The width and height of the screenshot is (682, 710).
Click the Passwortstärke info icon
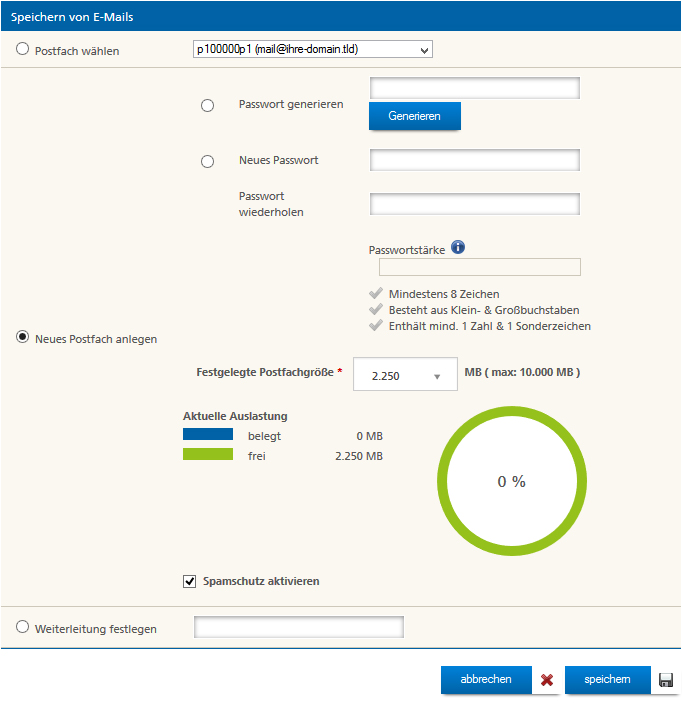tap(458, 247)
